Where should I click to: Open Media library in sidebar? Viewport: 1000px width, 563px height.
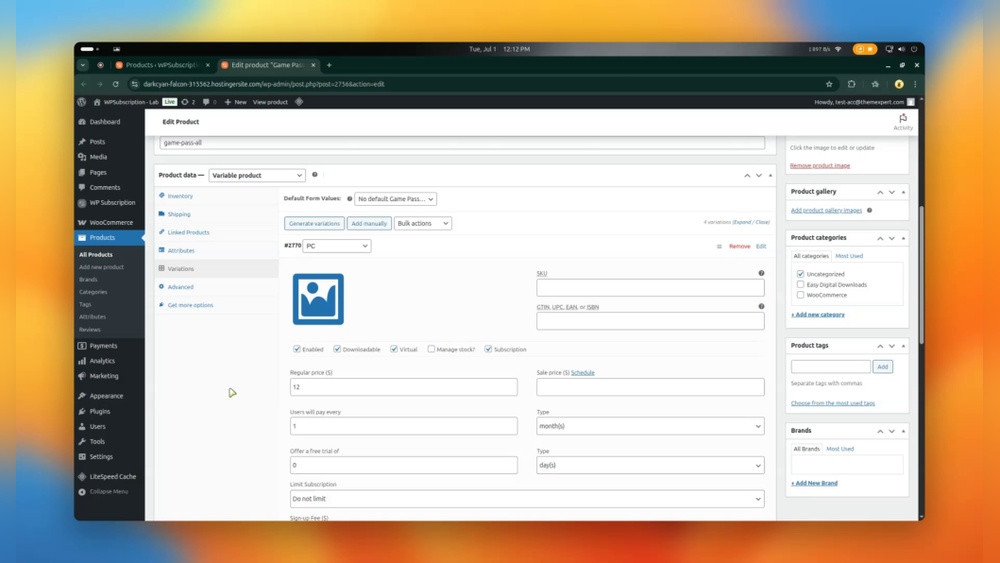click(x=98, y=157)
